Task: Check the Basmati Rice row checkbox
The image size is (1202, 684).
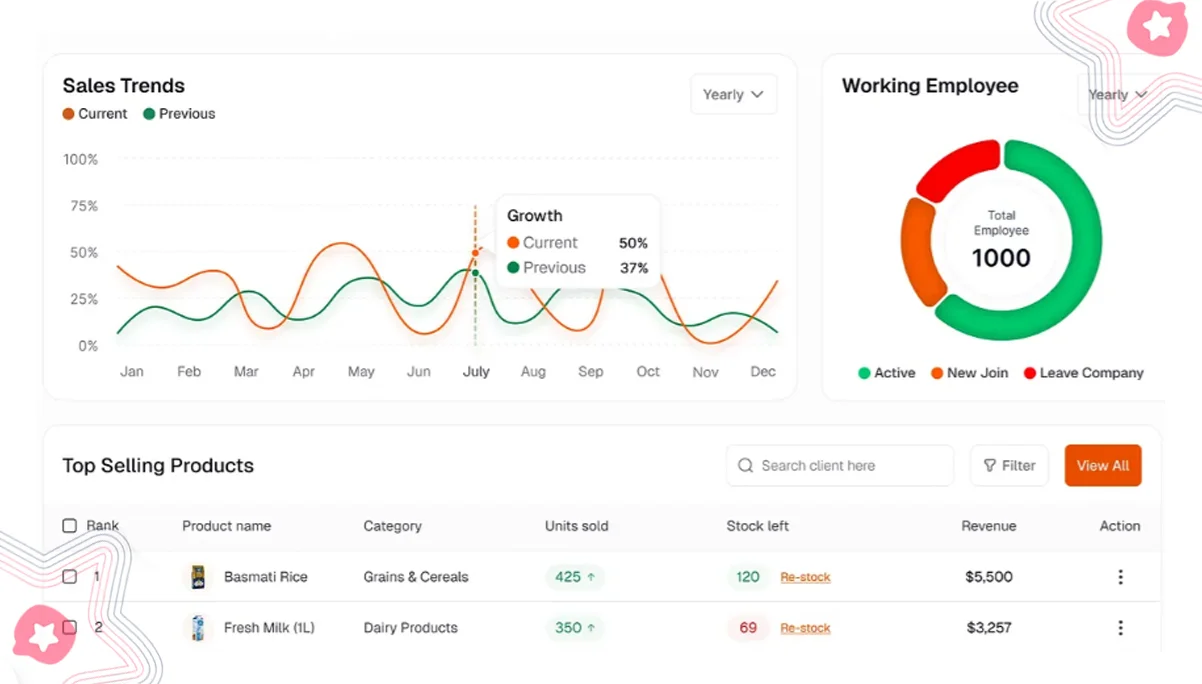Action: click(69, 576)
